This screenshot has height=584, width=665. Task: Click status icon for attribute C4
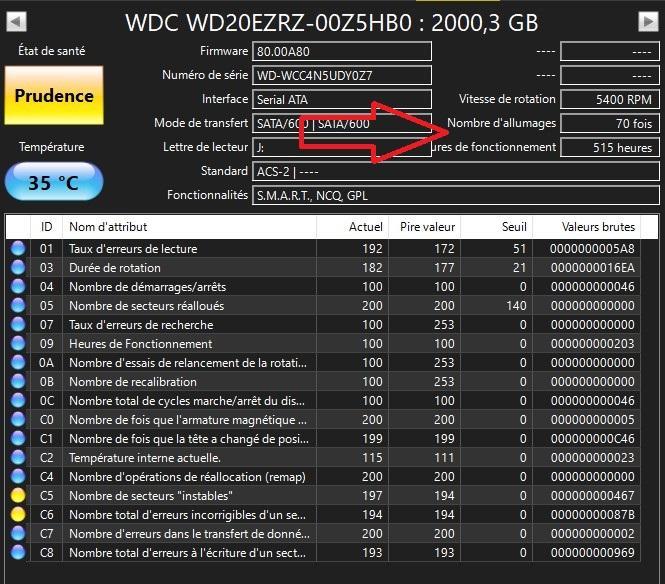[x=18, y=477]
